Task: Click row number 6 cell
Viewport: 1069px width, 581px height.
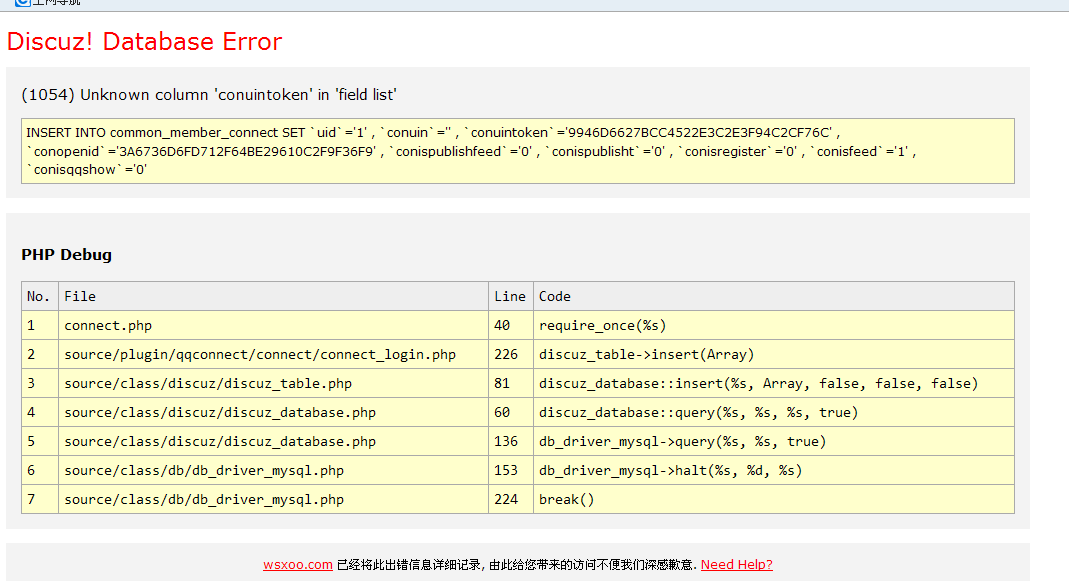Action: (40, 471)
